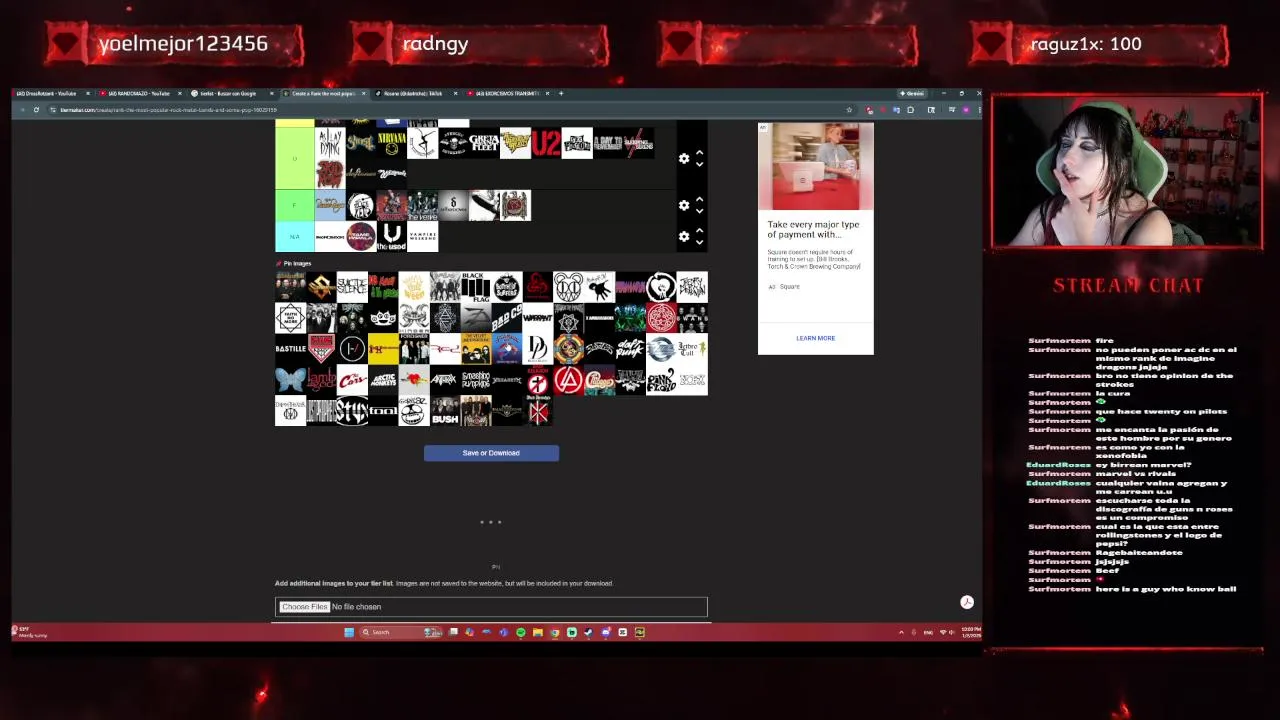Pick the Bad Co logo
The width and height of the screenshot is (1280, 720).
pos(507,318)
